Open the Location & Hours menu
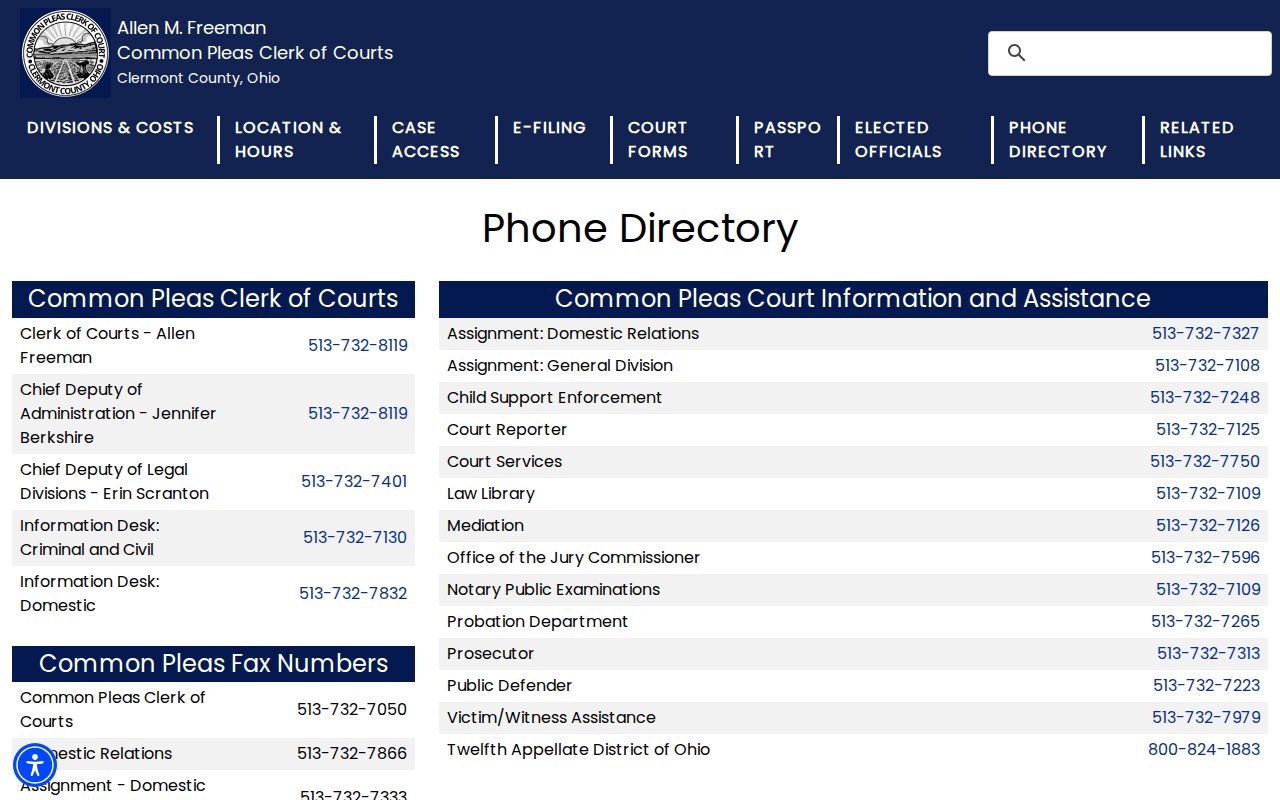 (288, 140)
